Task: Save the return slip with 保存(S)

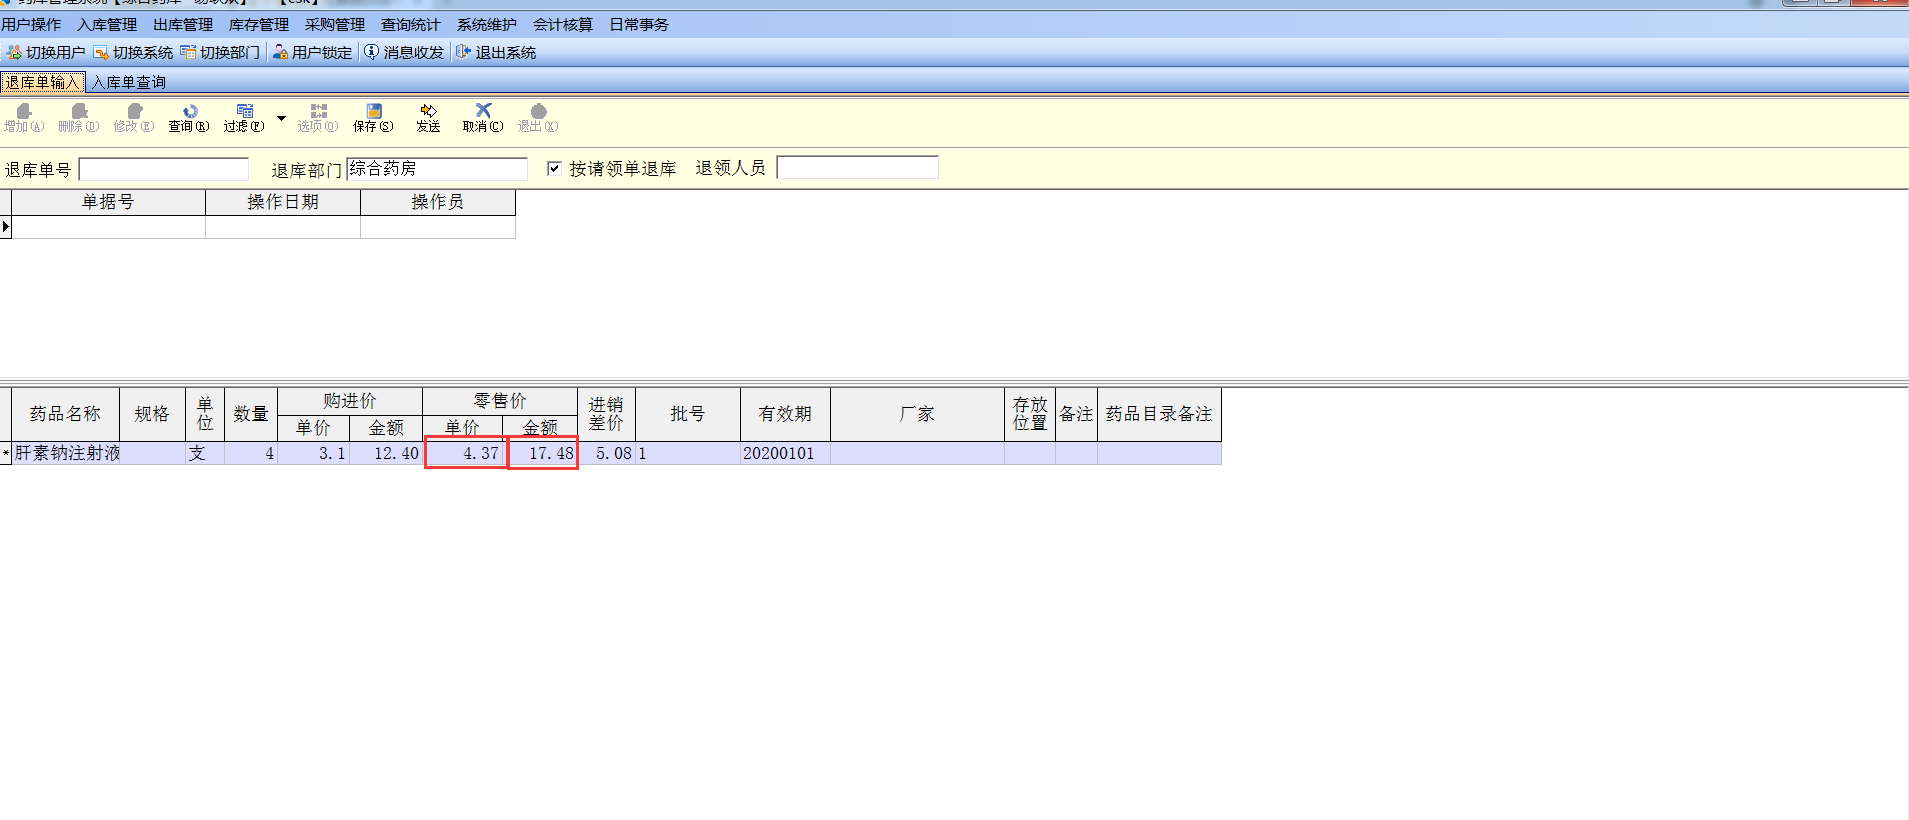Action: [x=373, y=118]
